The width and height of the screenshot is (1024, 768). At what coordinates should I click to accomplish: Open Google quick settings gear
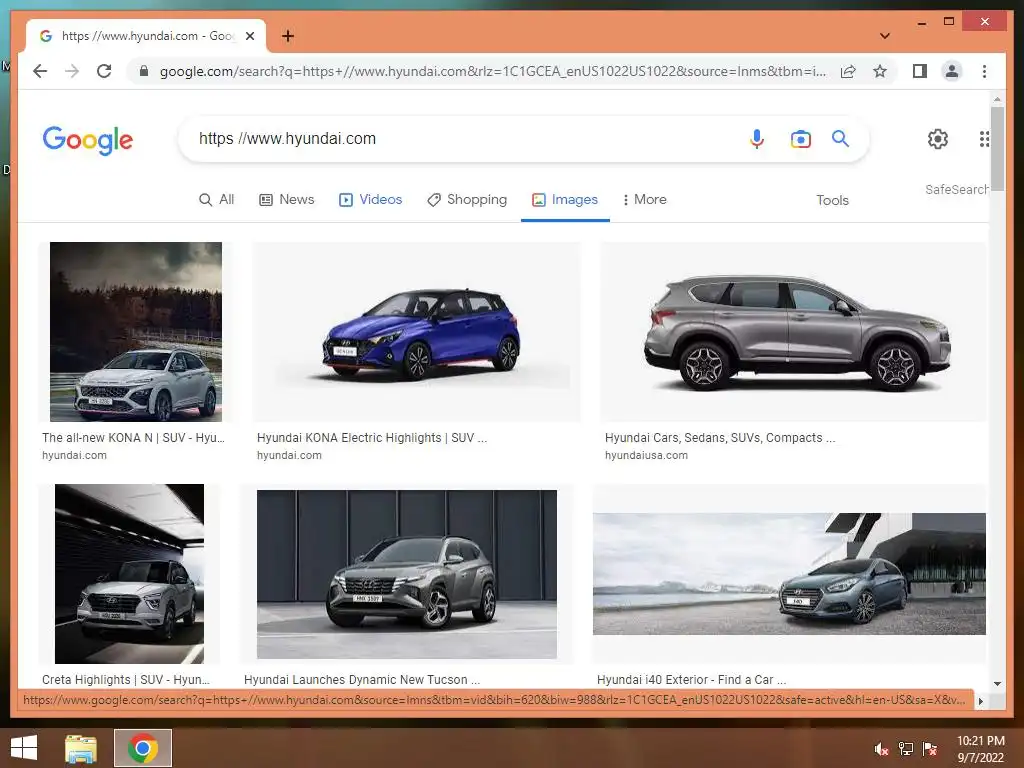tap(938, 138)
